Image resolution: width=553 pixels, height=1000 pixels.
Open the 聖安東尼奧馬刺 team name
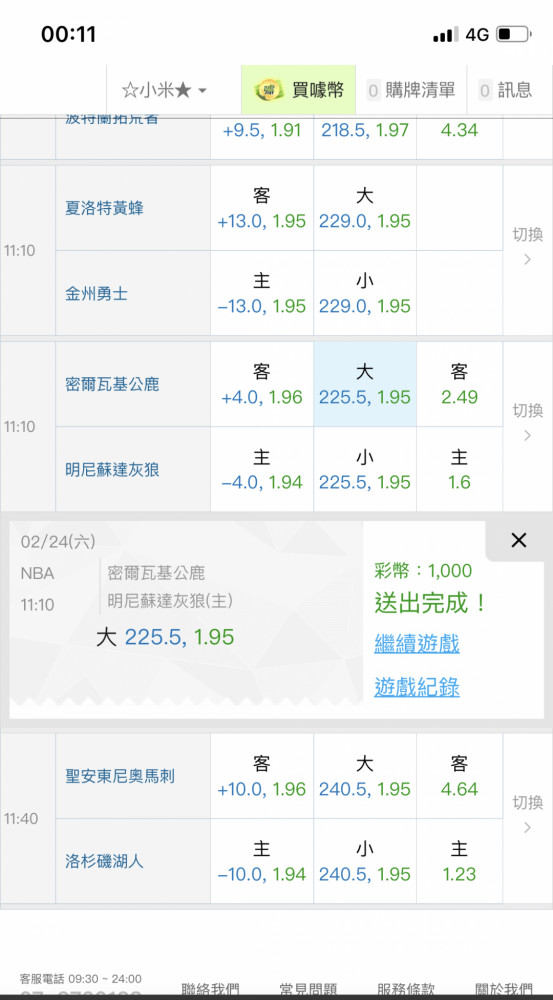pyautogui.click(x=120, y=776)
